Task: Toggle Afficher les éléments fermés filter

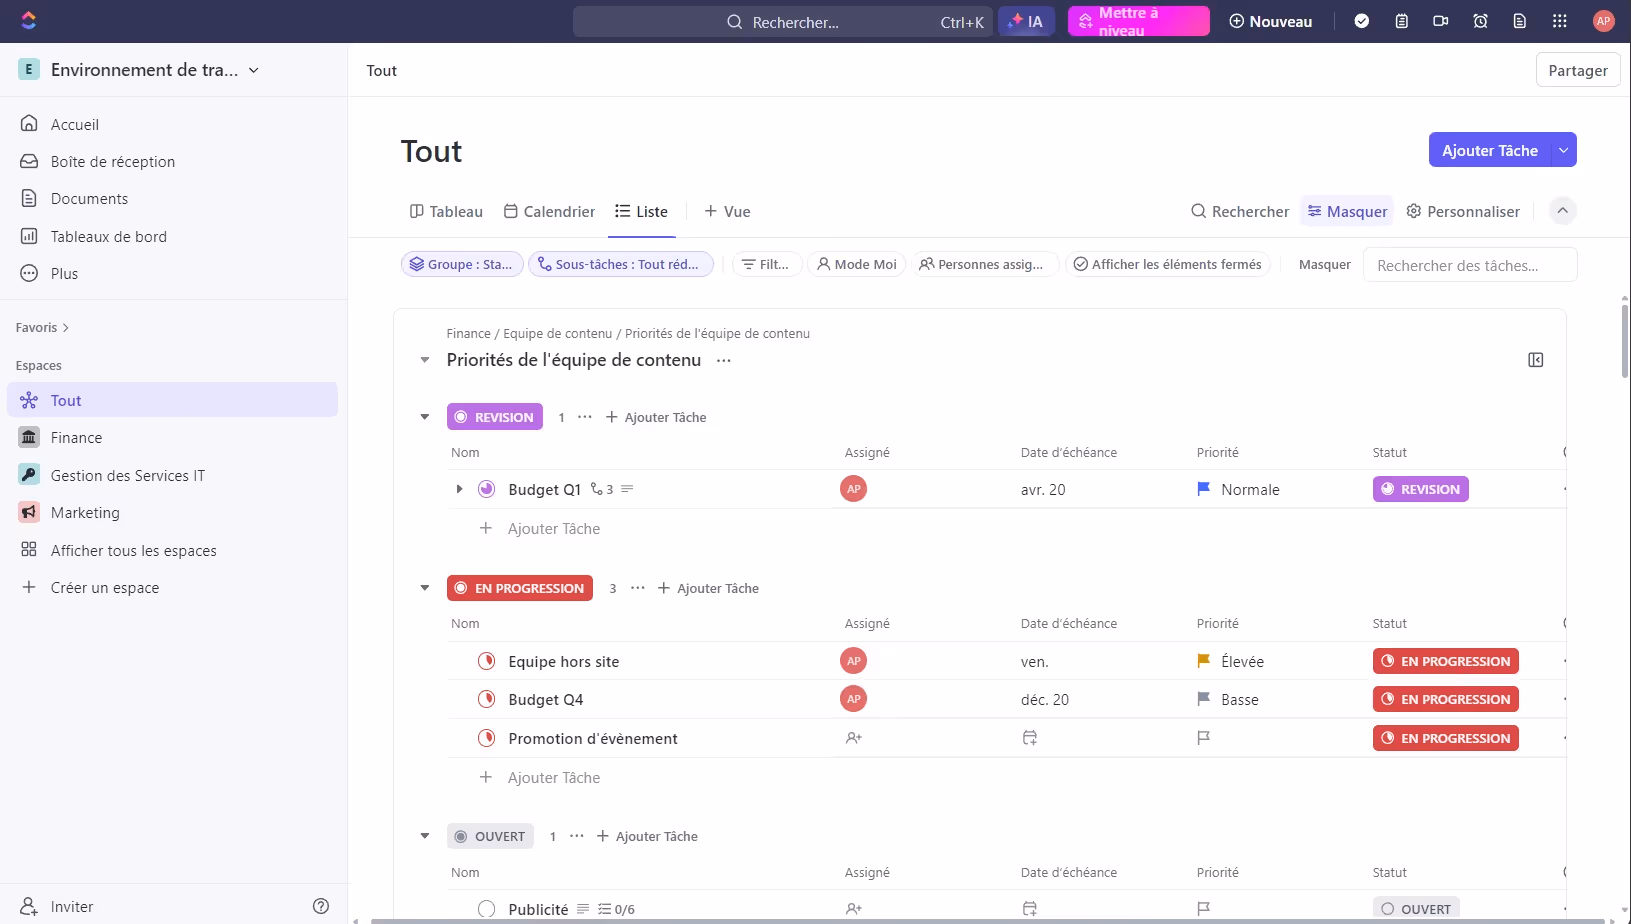Action: point(1167,264)
